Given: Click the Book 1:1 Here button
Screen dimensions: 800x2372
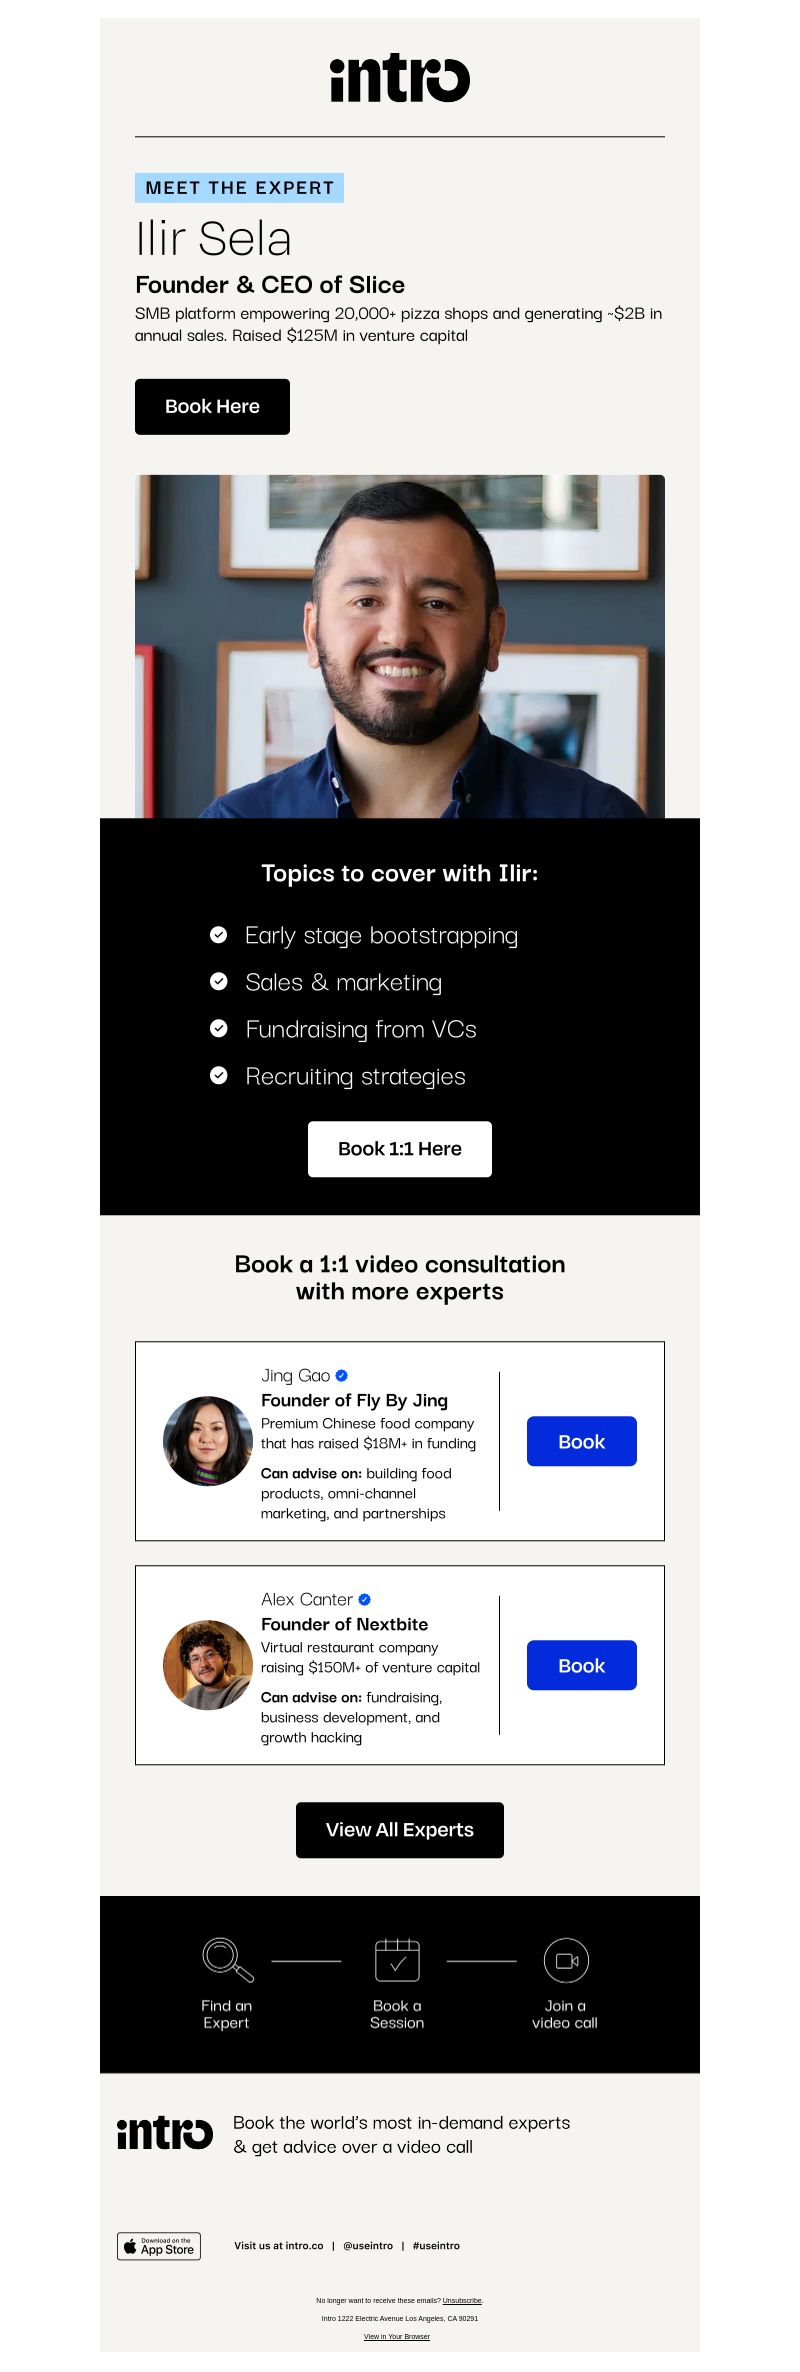Looking at the screenshot, I should coord(400,1149).
